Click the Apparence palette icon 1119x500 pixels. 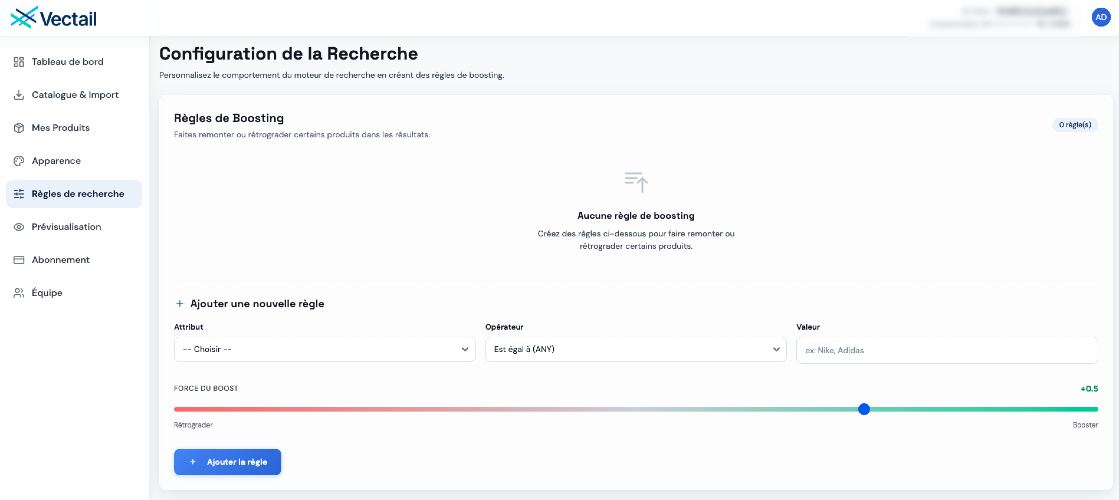19,161
